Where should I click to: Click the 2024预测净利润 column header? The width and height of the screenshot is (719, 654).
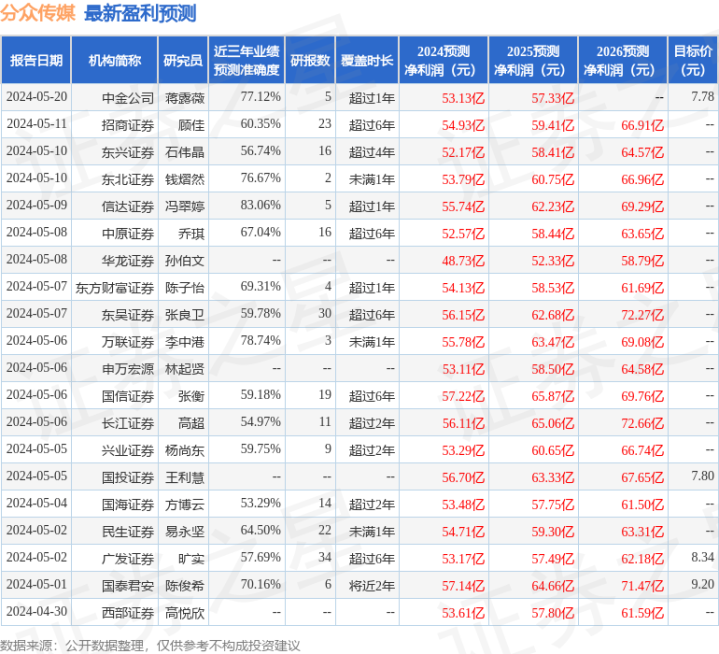(x=443, y=60)
